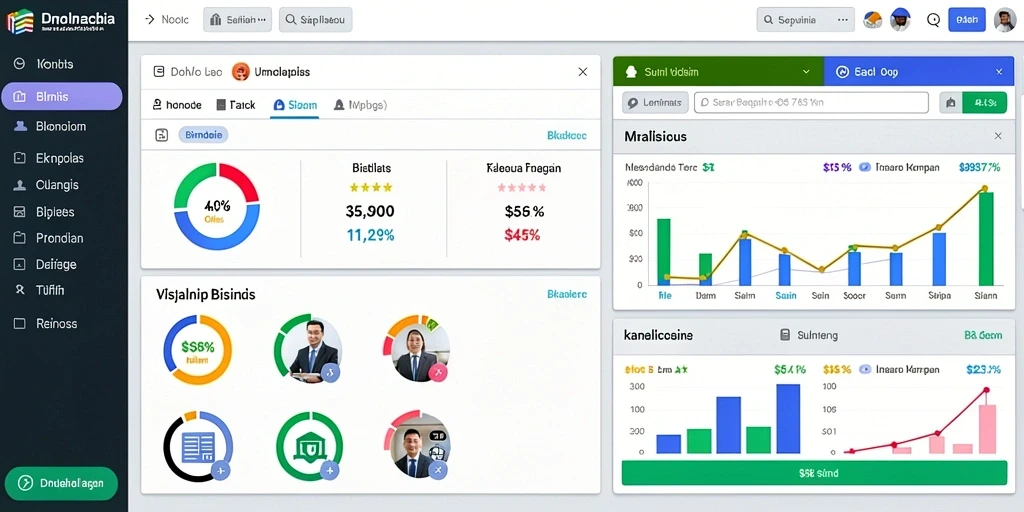Toggle the Birndoie pill filter
This screenshot has width=1024, height=512.
tap(203, 135)
